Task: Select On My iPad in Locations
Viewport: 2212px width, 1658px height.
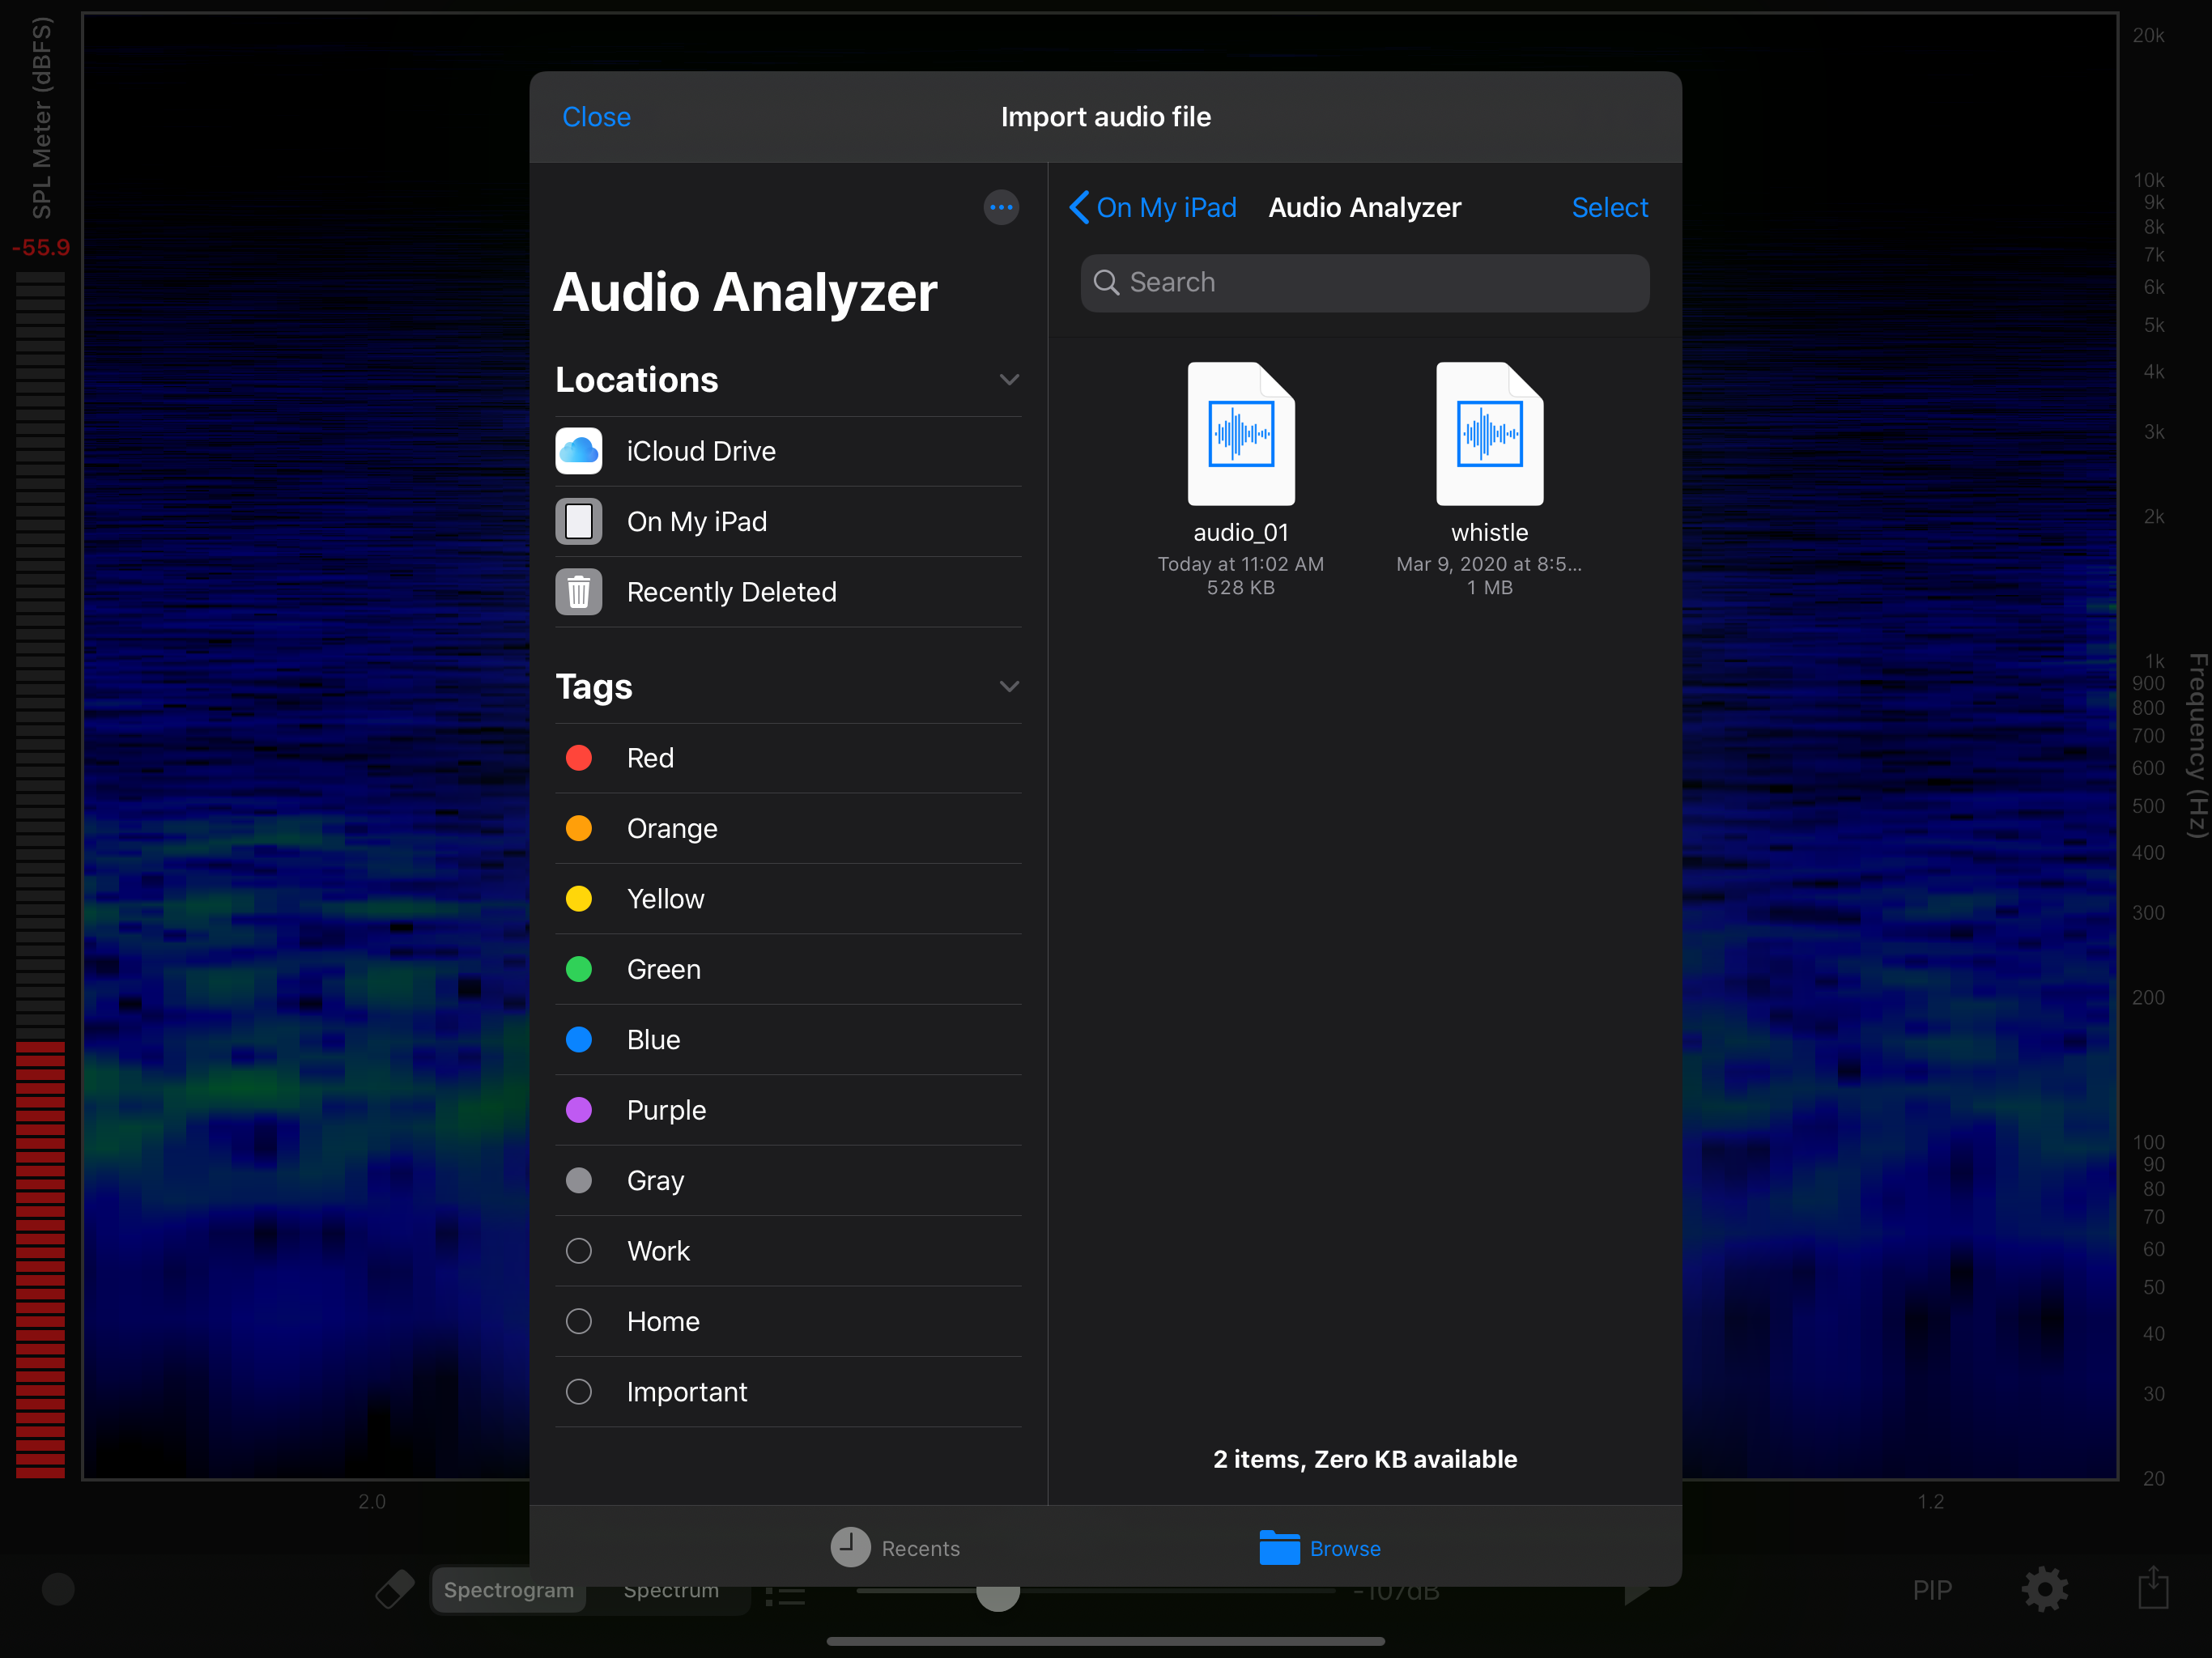Action: [x=788, y=522]
